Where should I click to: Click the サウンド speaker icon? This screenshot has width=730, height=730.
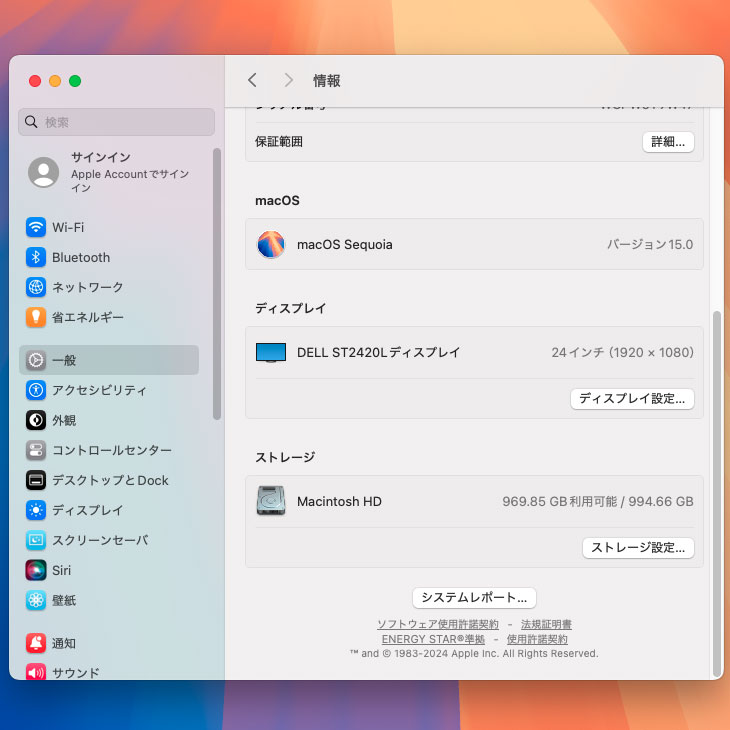click(x=36, y=671)
